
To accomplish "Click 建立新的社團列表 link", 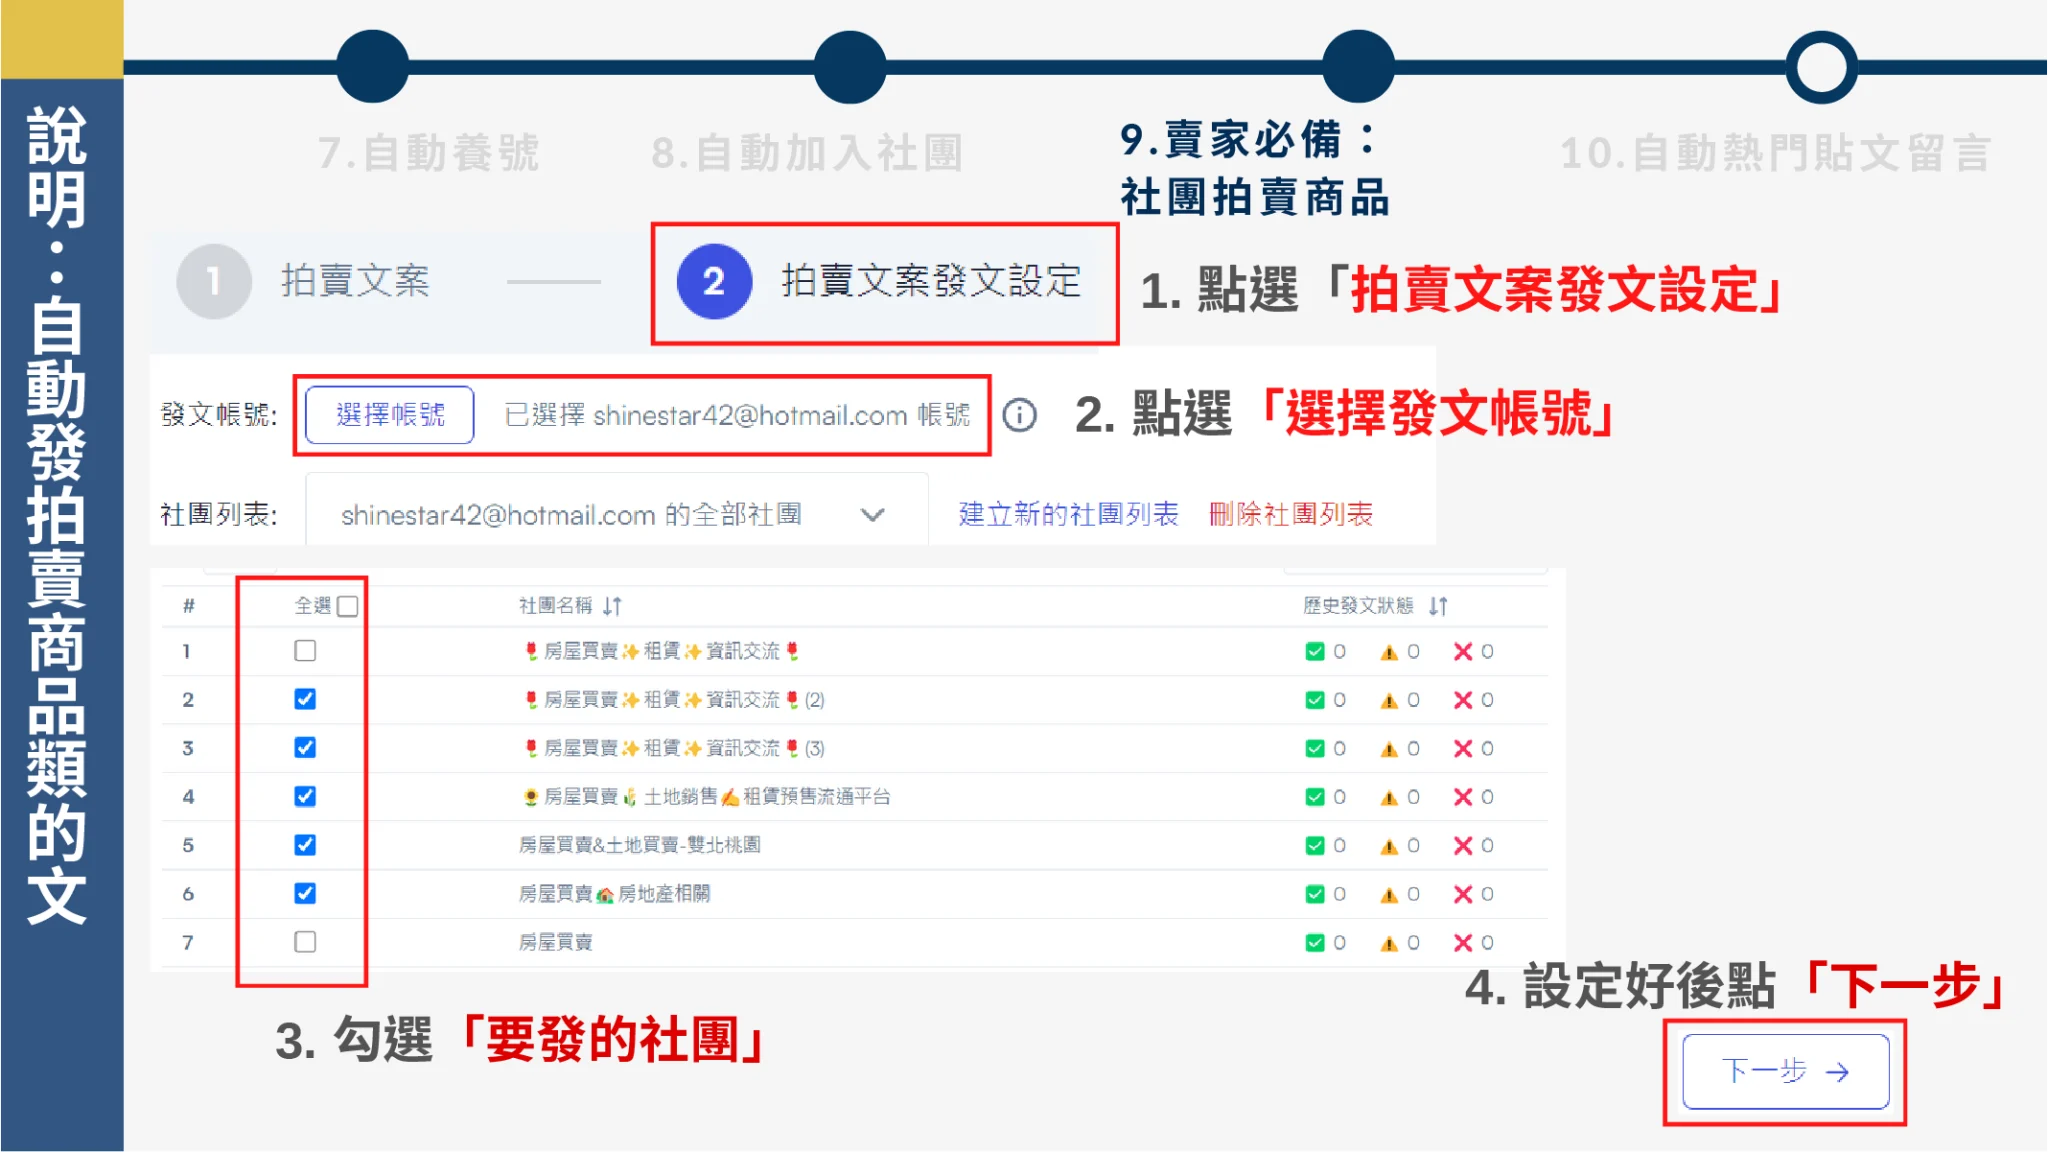I will [x=1068, y=514].
